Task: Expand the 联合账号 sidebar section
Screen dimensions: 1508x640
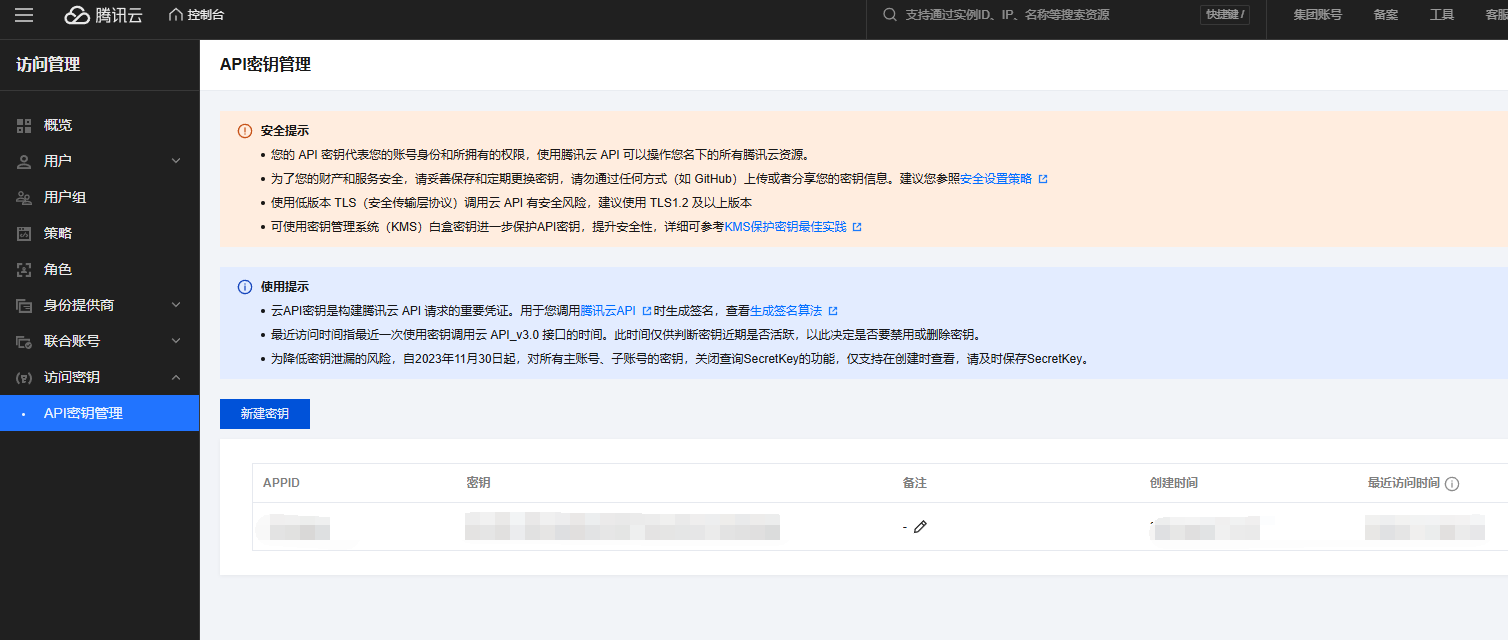Action: point(176,340)
